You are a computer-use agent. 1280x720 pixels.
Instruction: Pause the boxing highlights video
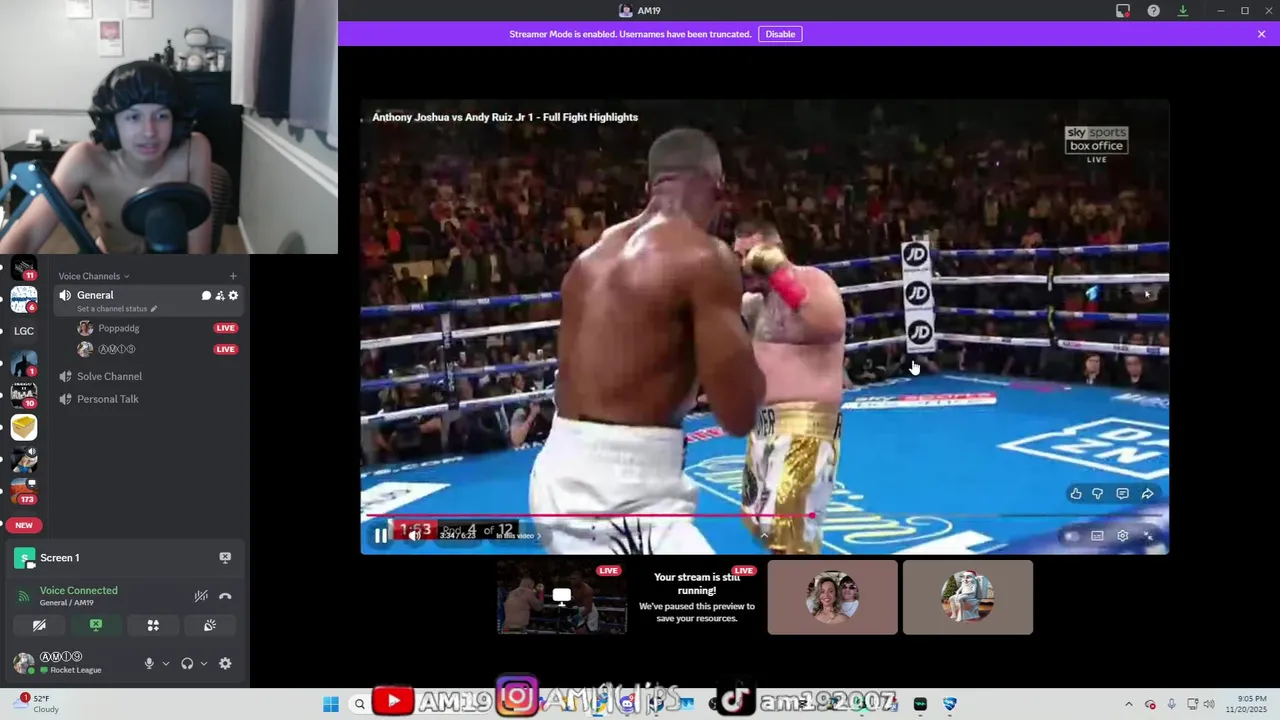(380, 536)
